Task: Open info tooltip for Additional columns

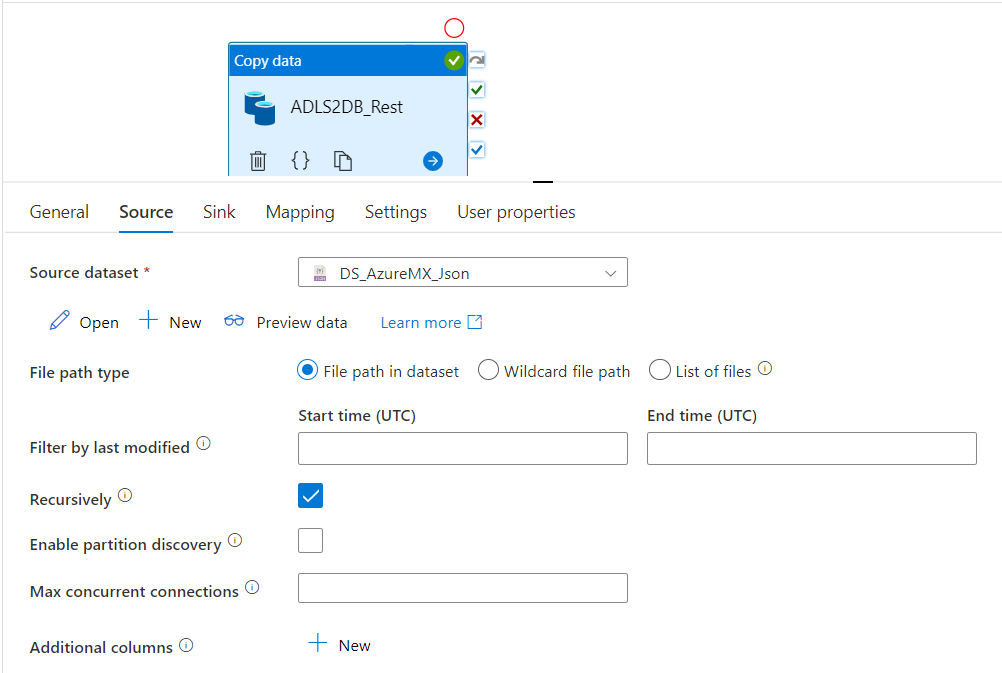Action: click(186, 645)
